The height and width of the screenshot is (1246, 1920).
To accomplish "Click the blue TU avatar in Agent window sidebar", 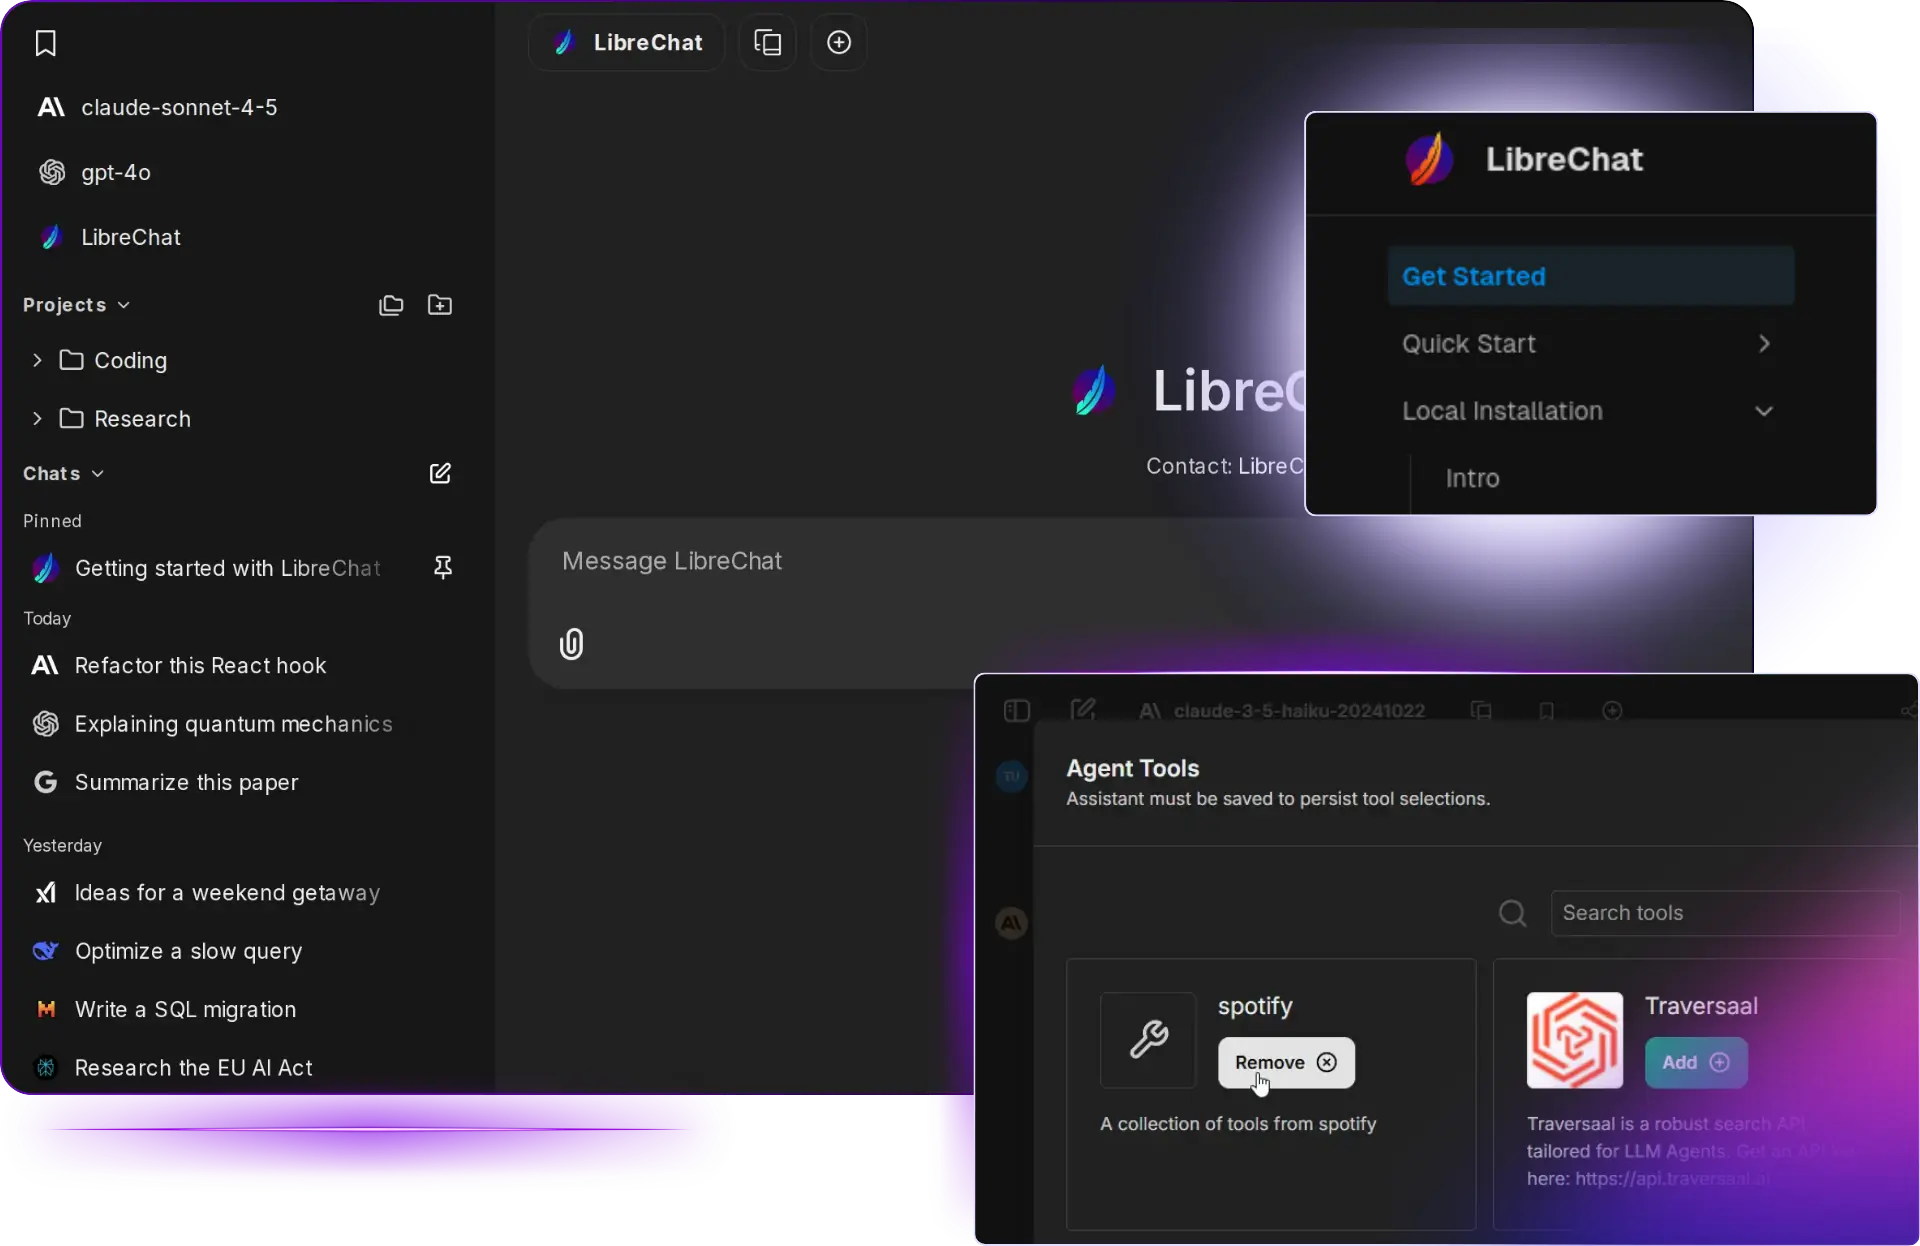I will (x=1011, y=776).
